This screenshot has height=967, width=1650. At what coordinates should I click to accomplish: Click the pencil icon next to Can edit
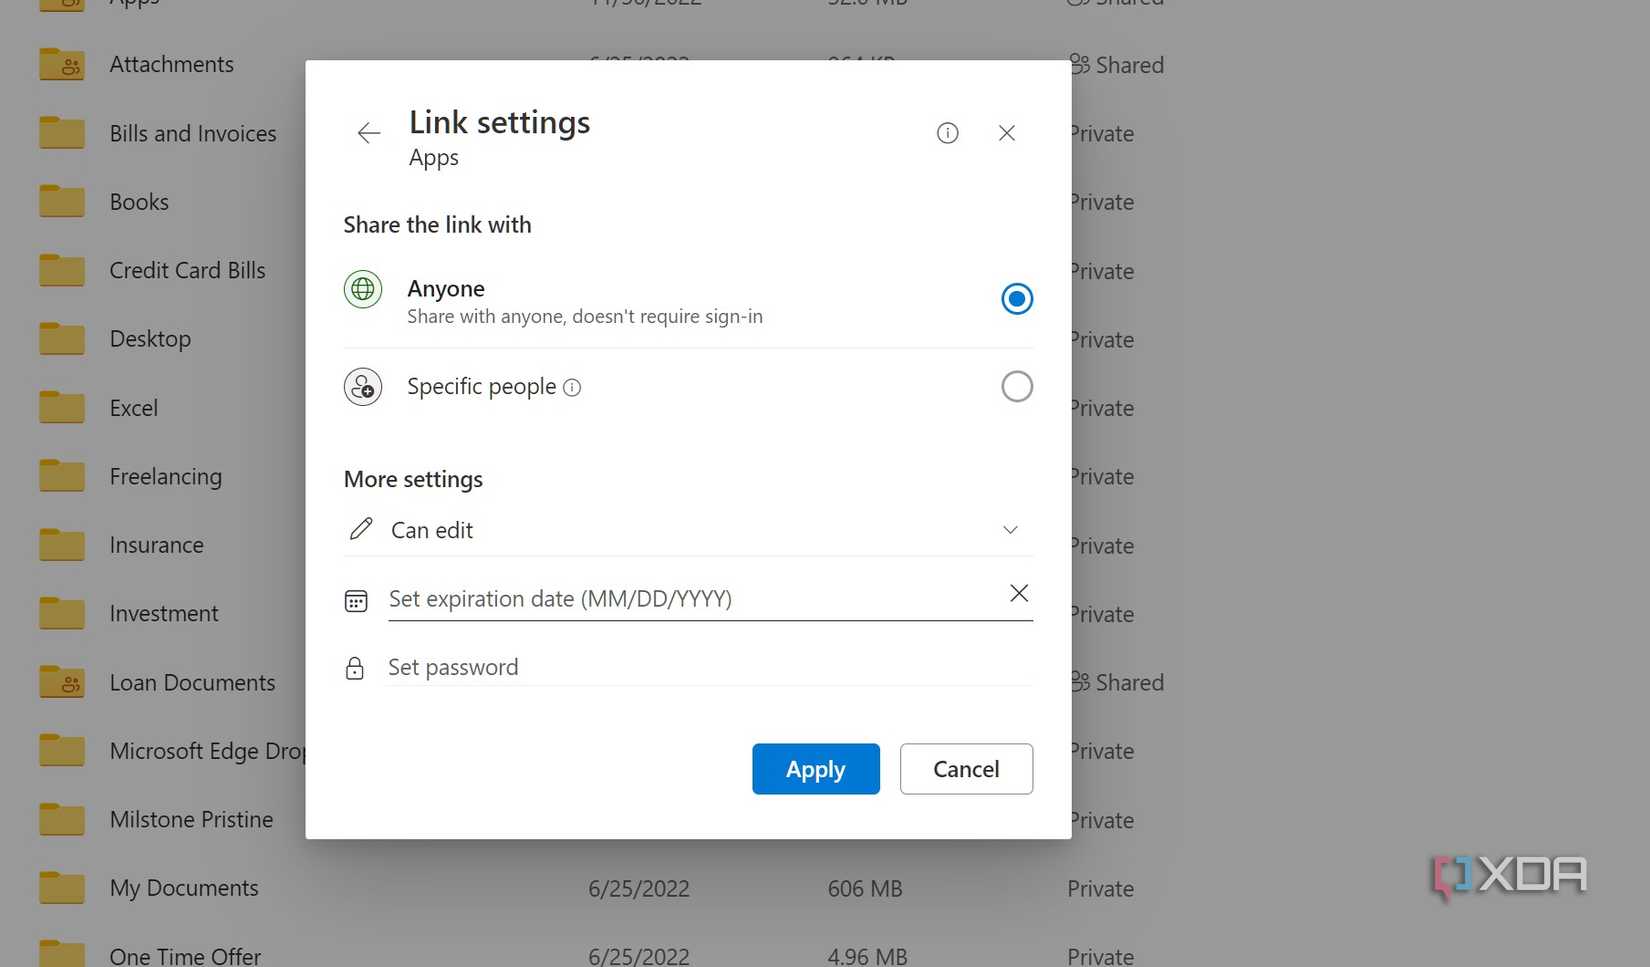coord(360,529)
